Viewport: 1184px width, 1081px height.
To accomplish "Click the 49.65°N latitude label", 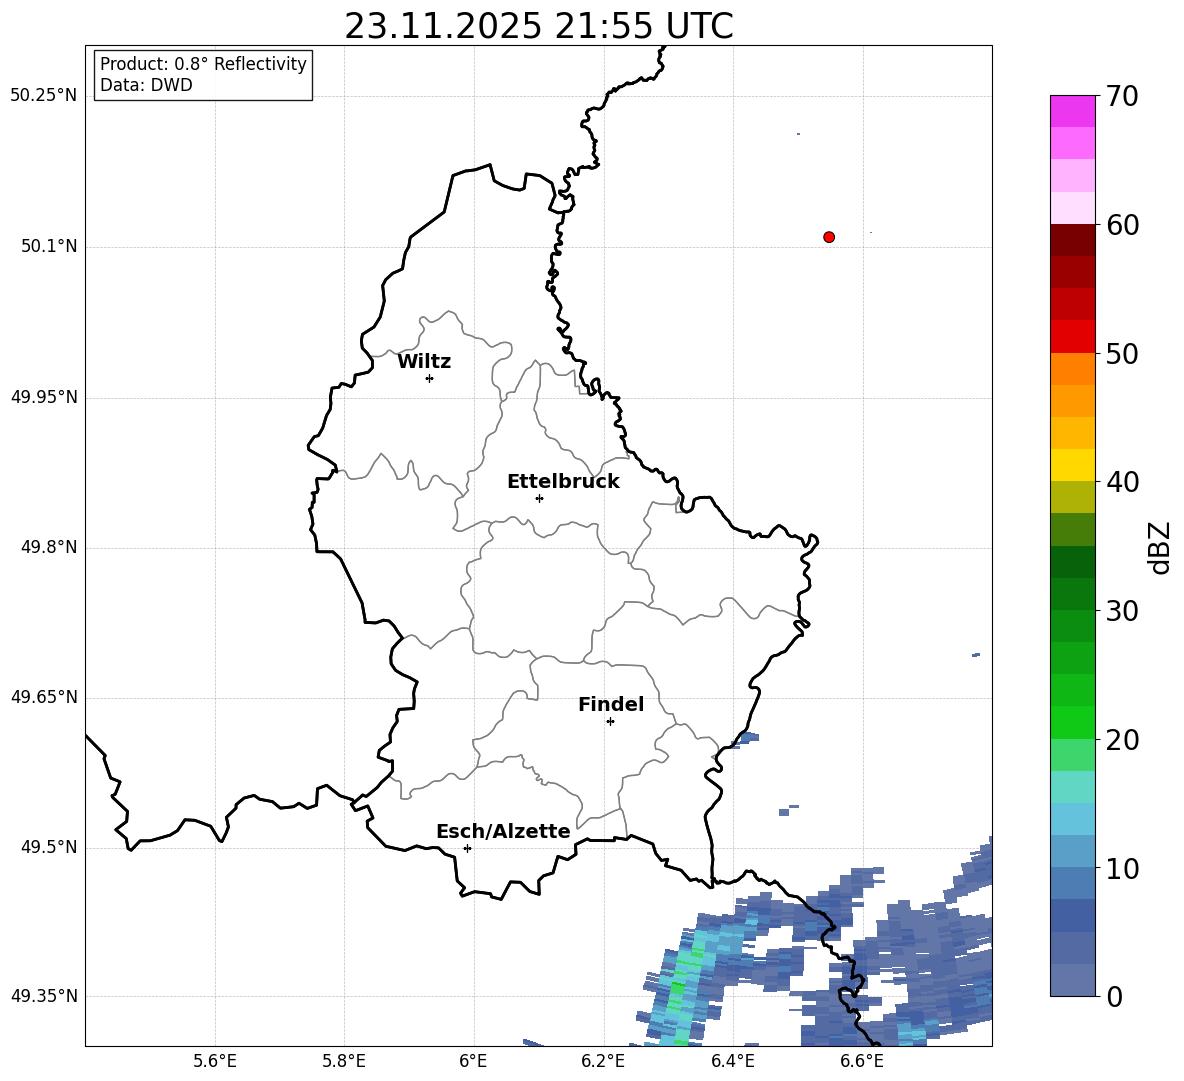I will [x=44, y=697].
